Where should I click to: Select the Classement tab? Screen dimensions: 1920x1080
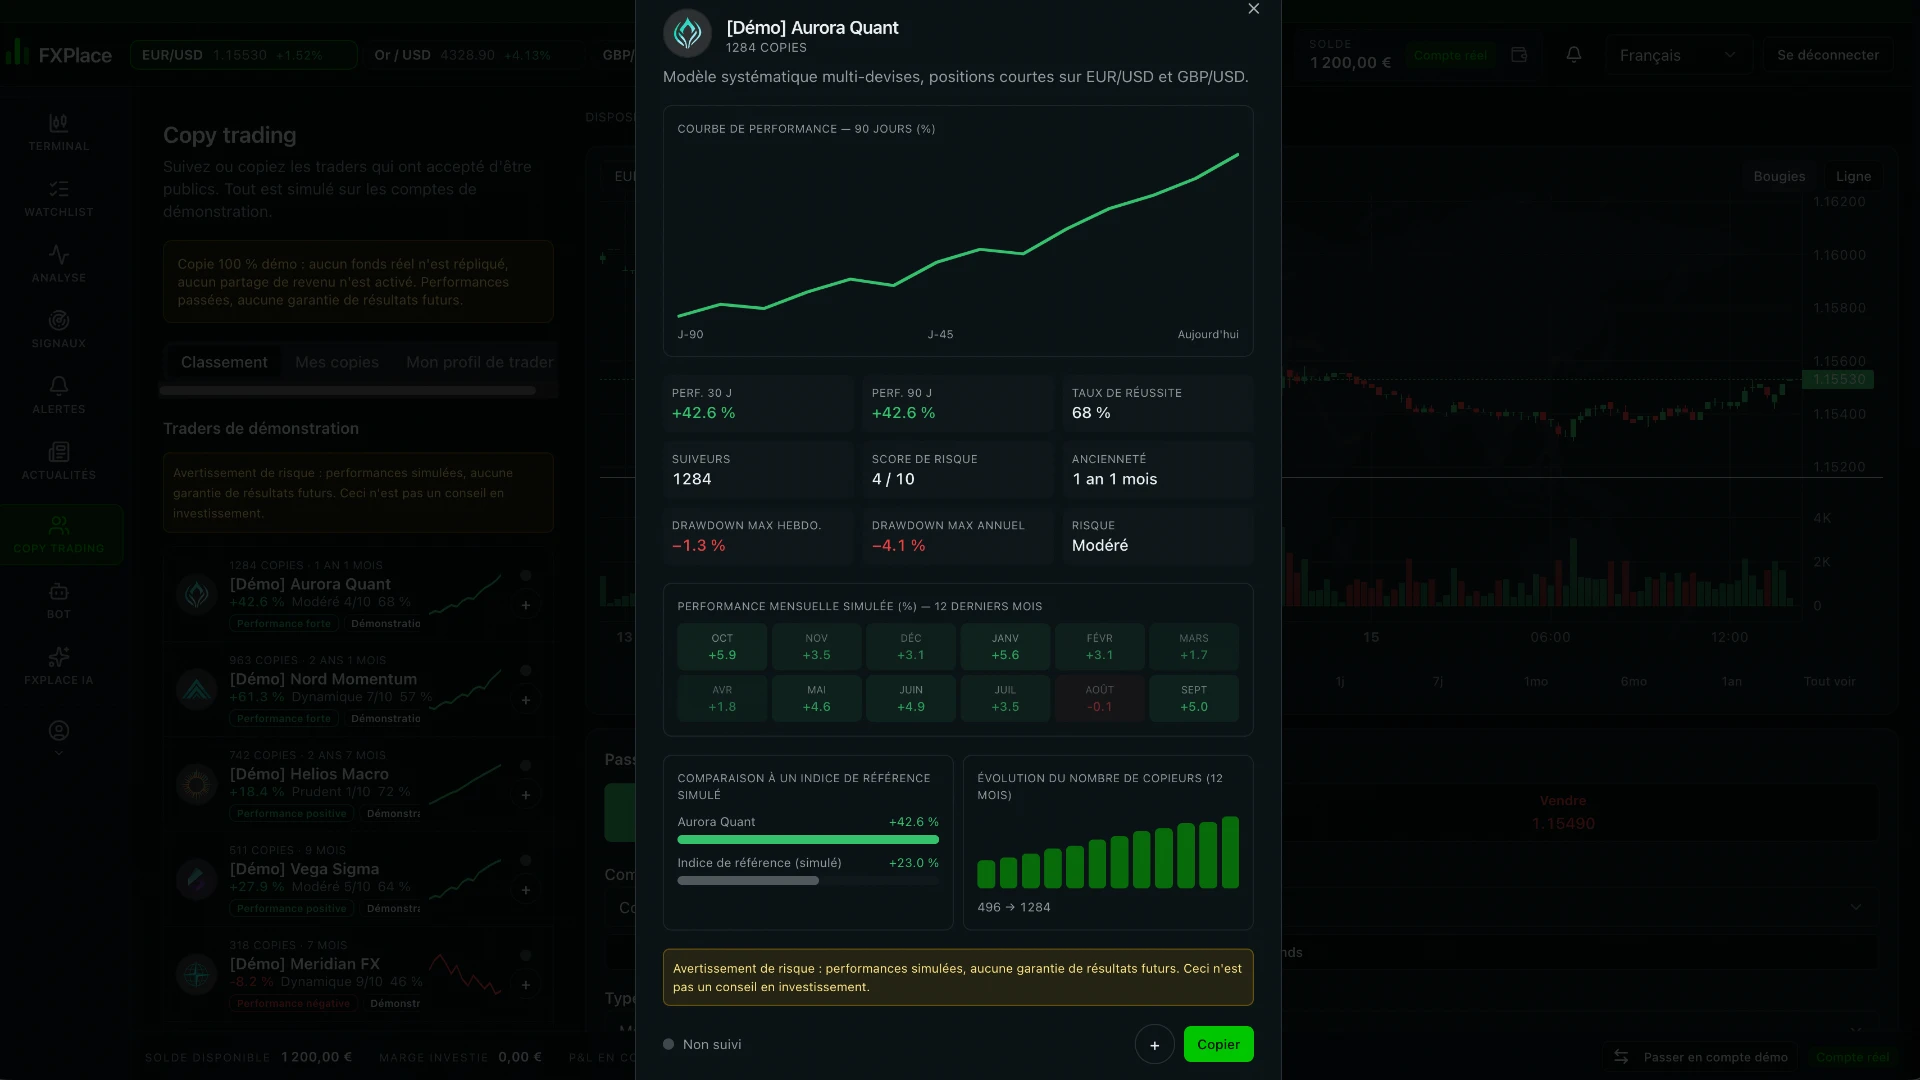pos(224,362)
